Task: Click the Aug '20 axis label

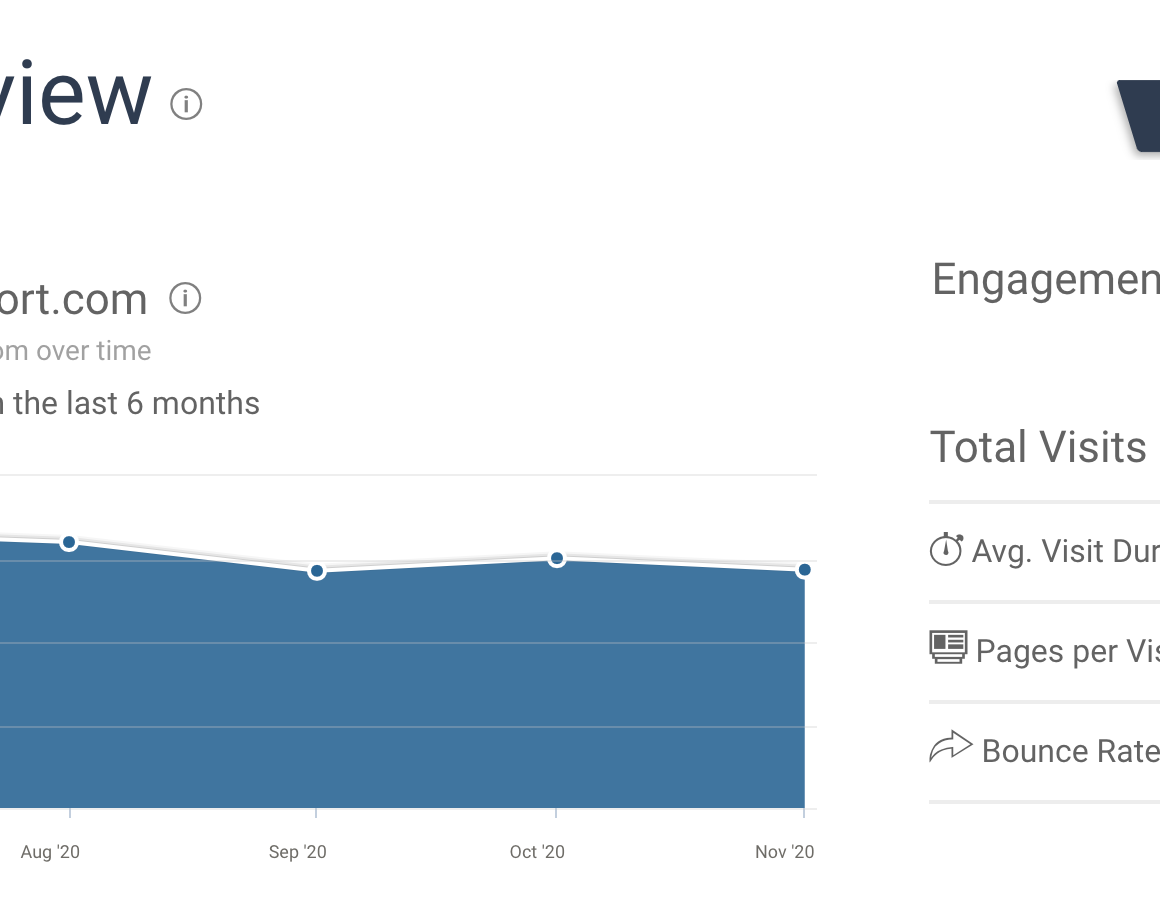Action: [x=50, y=852]
